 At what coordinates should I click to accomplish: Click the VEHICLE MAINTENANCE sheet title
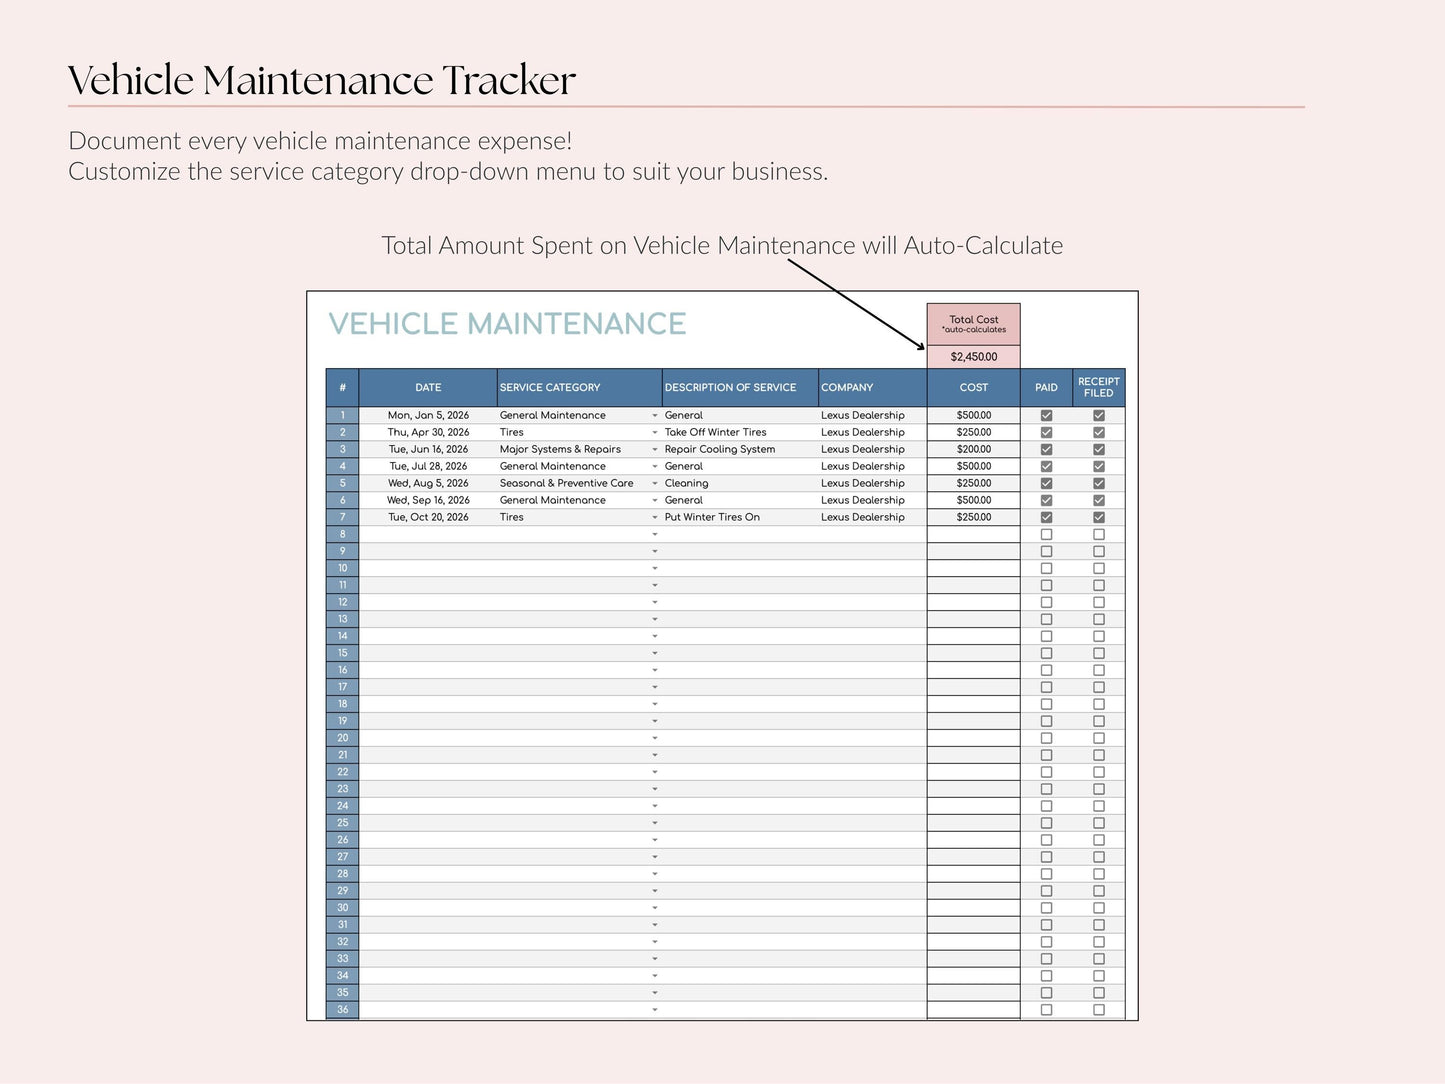(507, 324)
